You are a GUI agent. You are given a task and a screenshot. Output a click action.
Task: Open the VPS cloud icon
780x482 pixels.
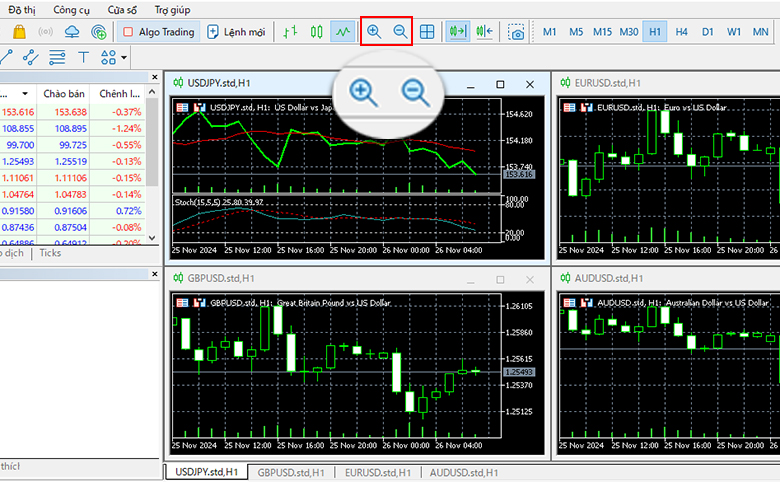(72, 32)
